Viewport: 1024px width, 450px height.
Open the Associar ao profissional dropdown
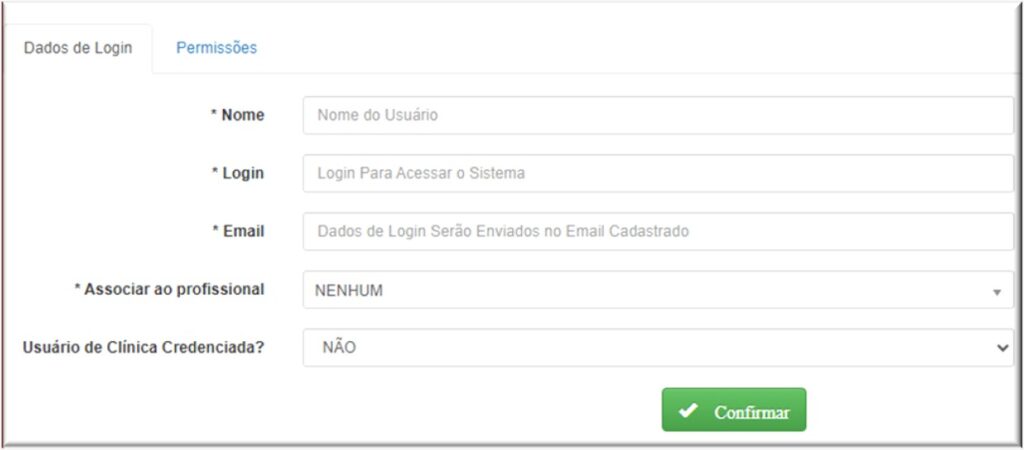tap(658, 290)
